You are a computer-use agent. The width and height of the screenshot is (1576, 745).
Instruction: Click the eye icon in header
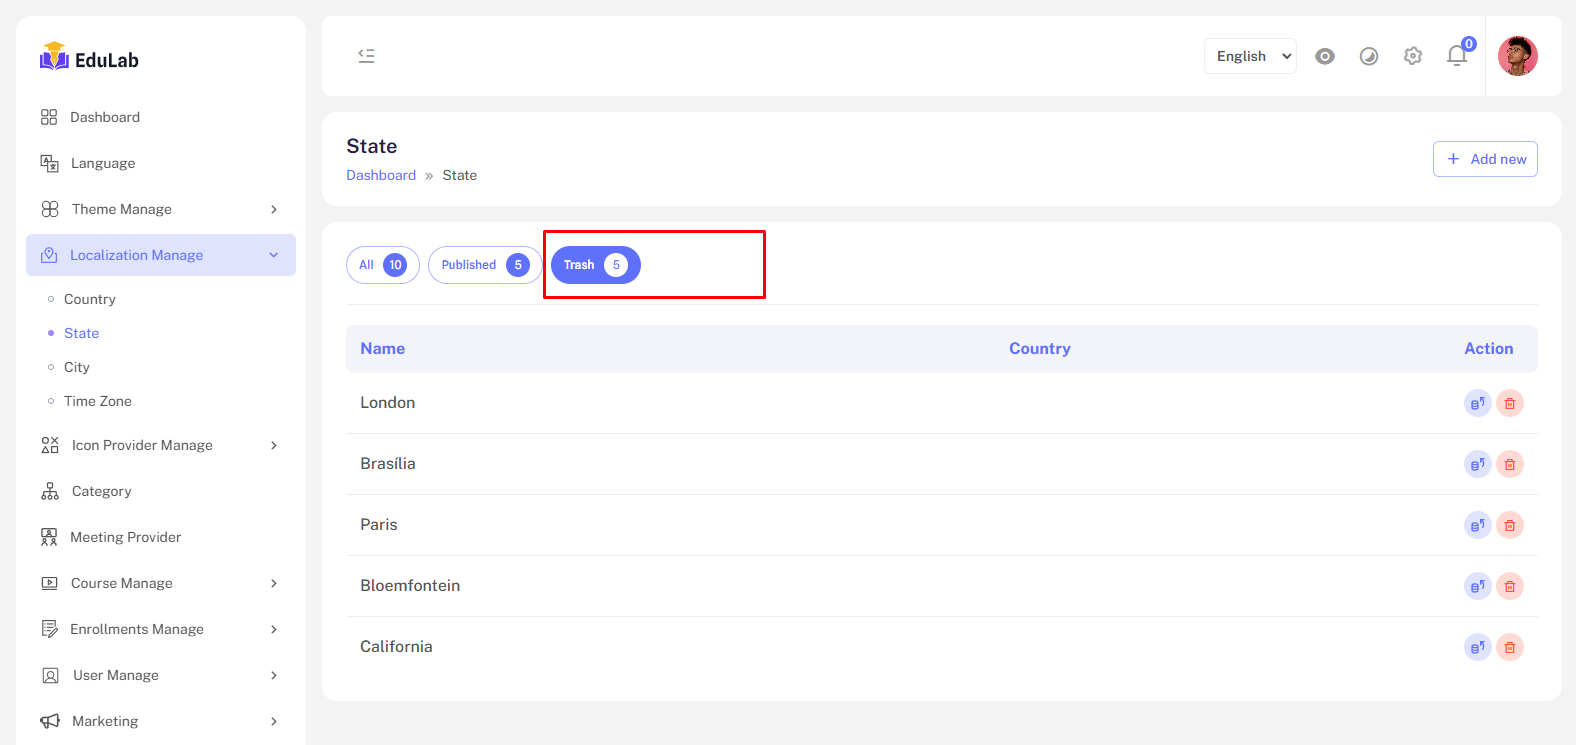[x=1324, y=56]
